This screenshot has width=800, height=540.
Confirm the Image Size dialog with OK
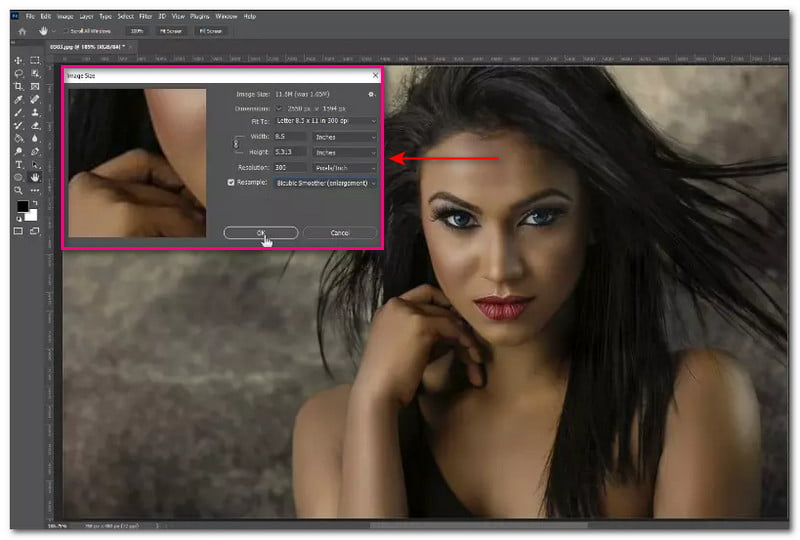[x=261, y=232]
